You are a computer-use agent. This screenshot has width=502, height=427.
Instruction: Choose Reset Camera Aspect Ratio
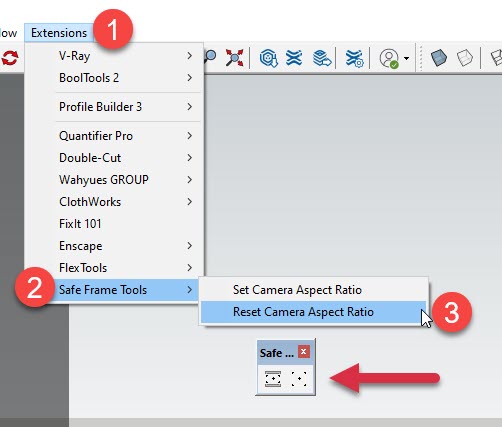tap(313, 312)
